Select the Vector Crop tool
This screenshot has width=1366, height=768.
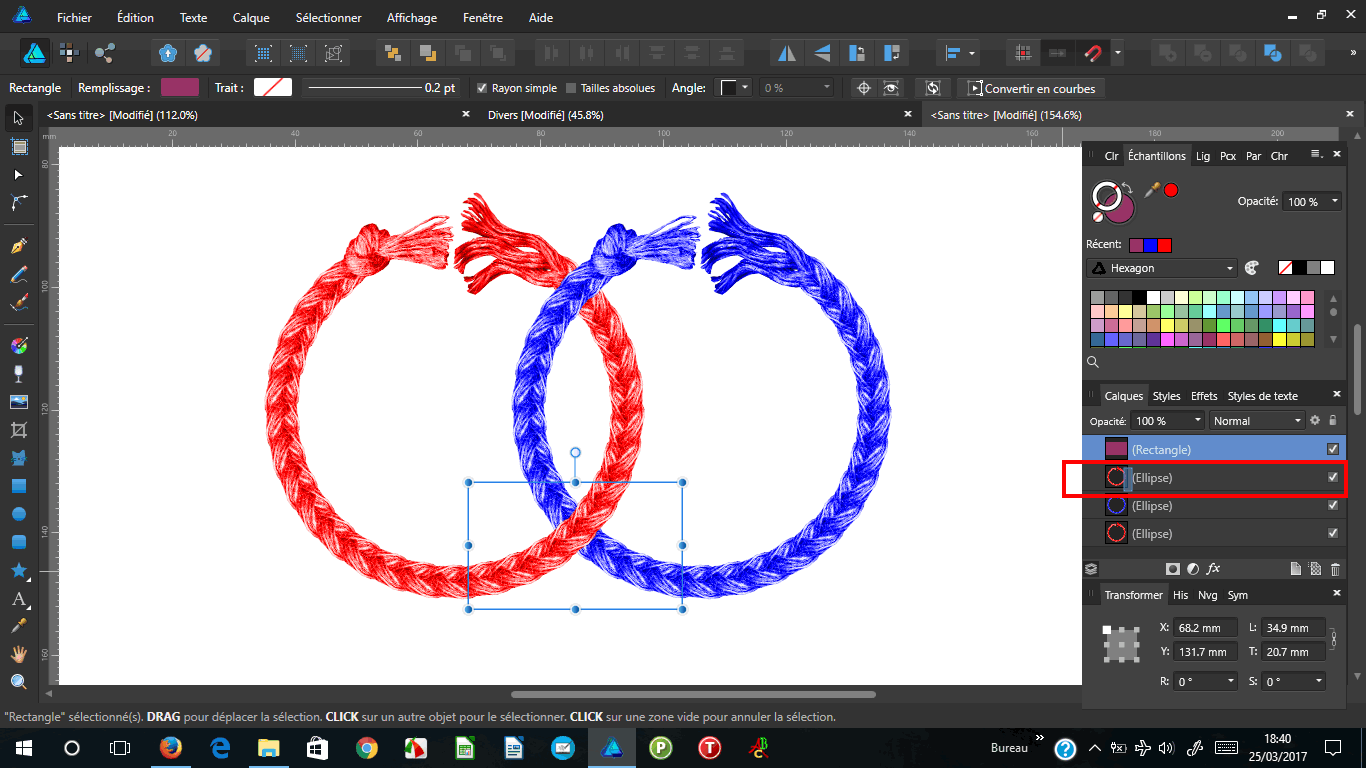click(x=18, y=430)
